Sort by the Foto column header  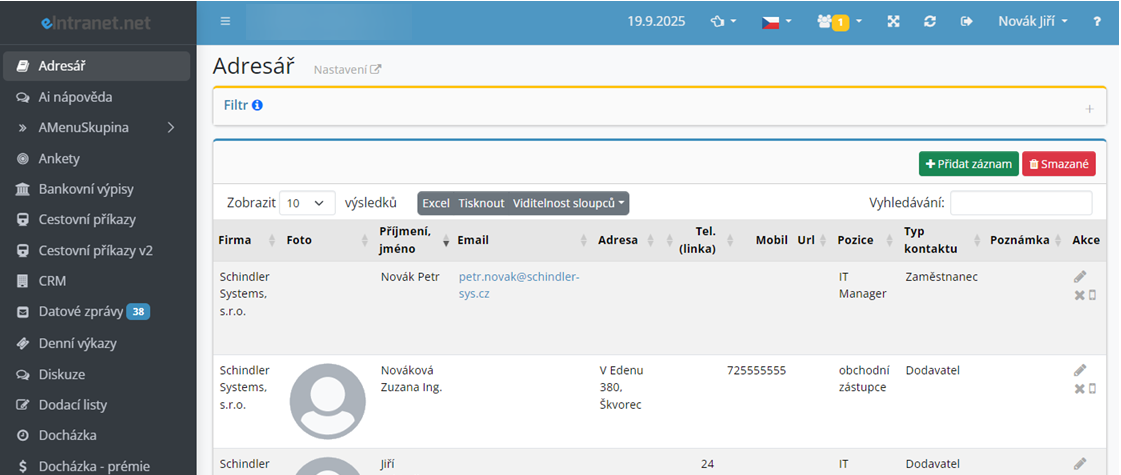coord(327,240)
